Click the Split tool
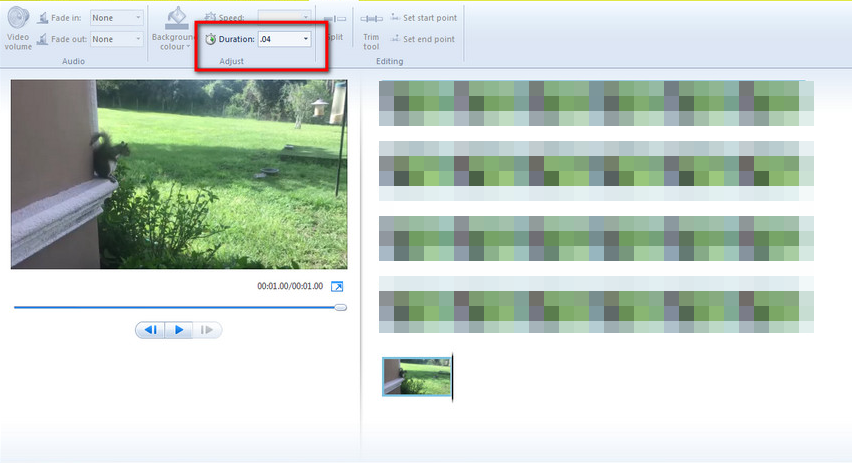 335,27
